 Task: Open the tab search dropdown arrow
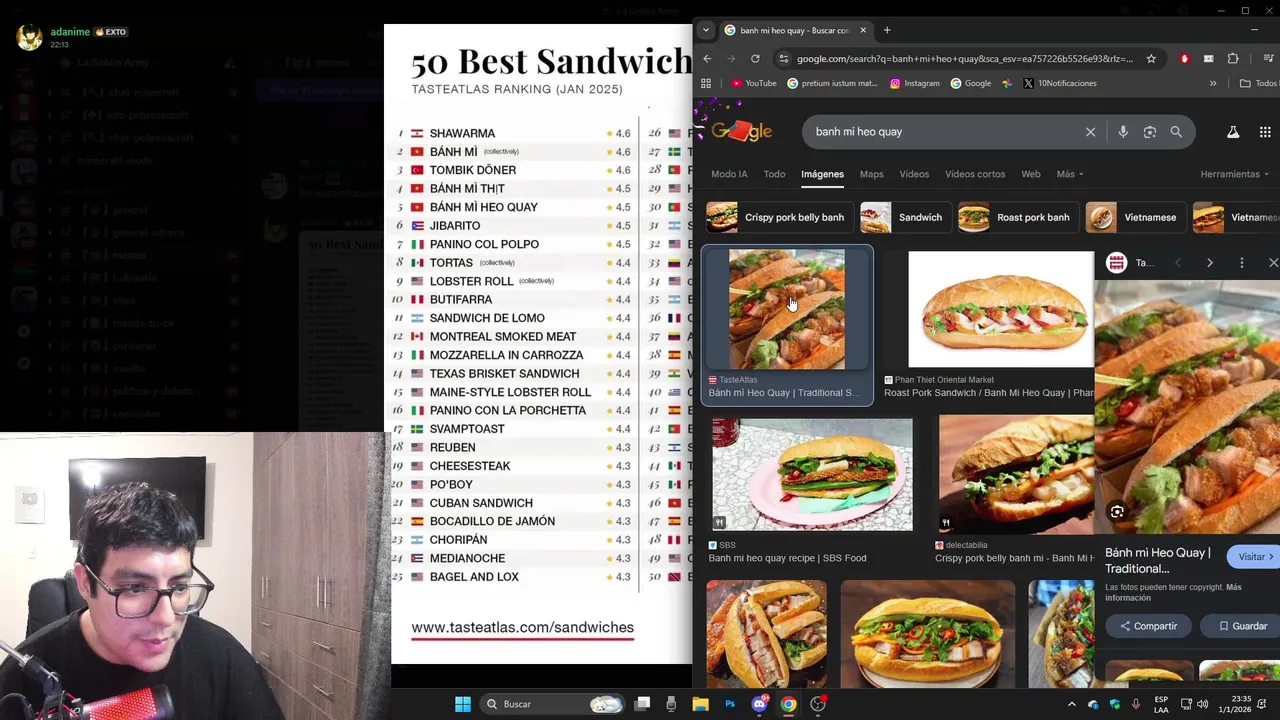pos(706,30)
